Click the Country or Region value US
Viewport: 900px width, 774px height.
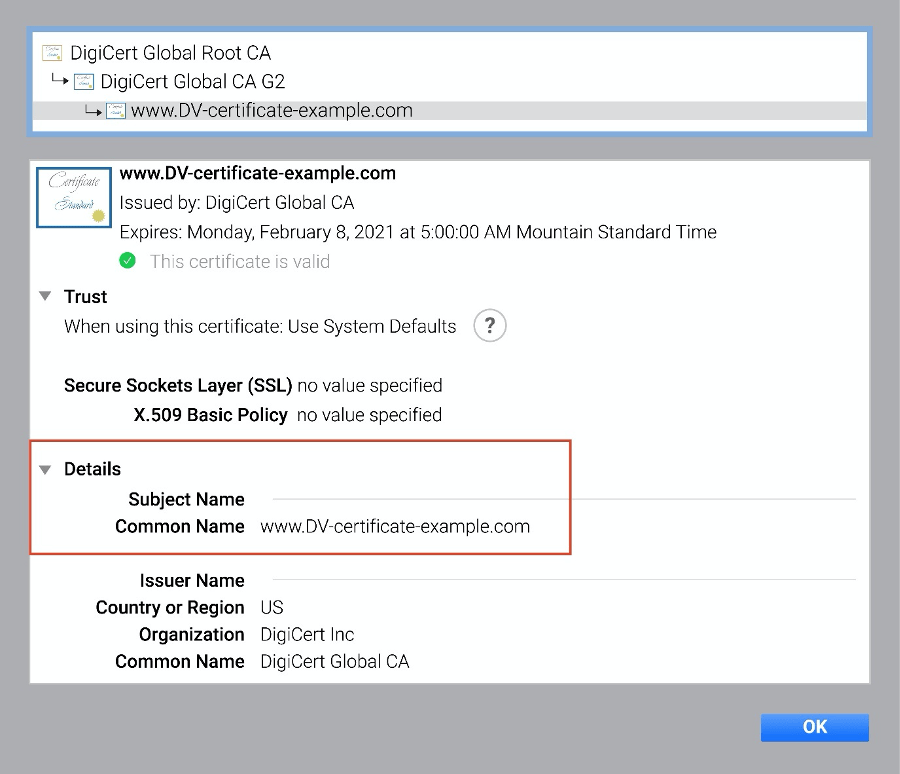[x=271, y=607]
